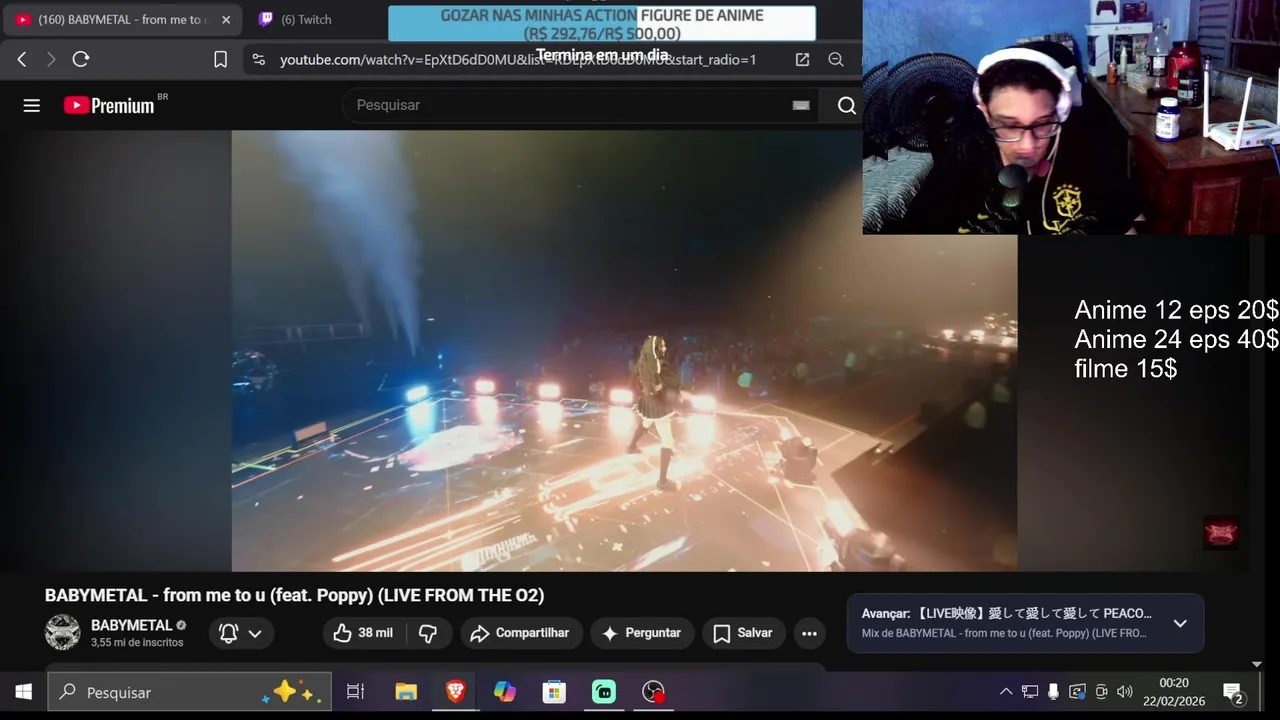Save video with Salvar button
Image resolution: width=1280 pixels, height=720 pixels.
click(x=743, y=633)
